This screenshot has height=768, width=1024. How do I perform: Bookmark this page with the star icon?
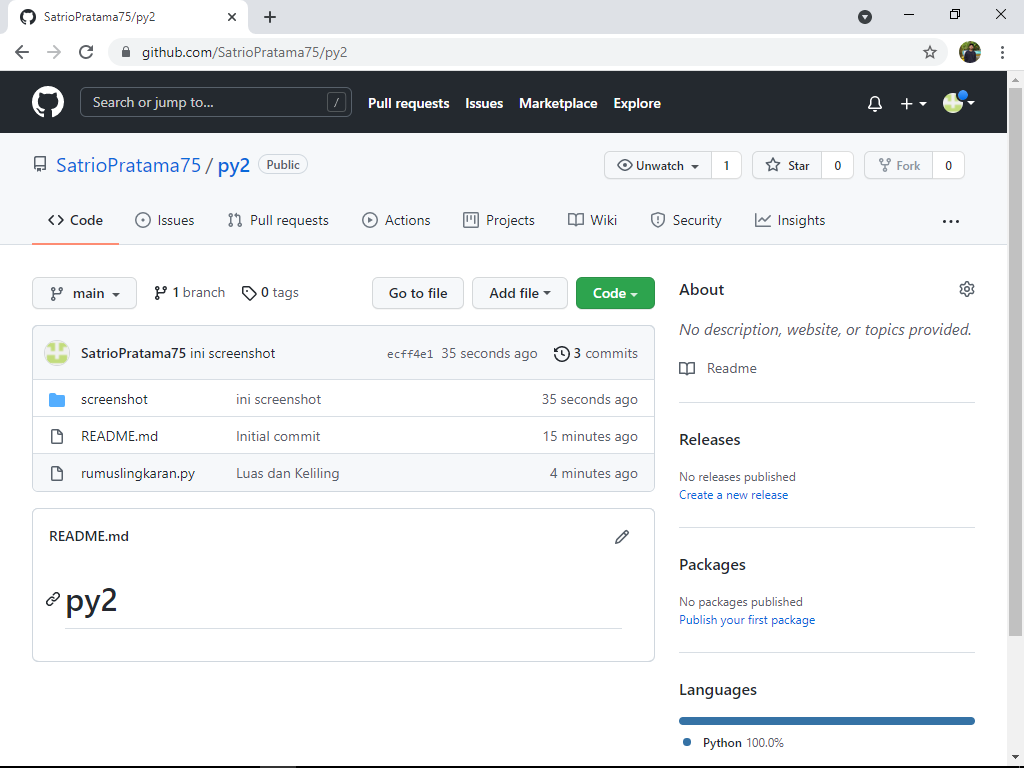tap(929, 52)
